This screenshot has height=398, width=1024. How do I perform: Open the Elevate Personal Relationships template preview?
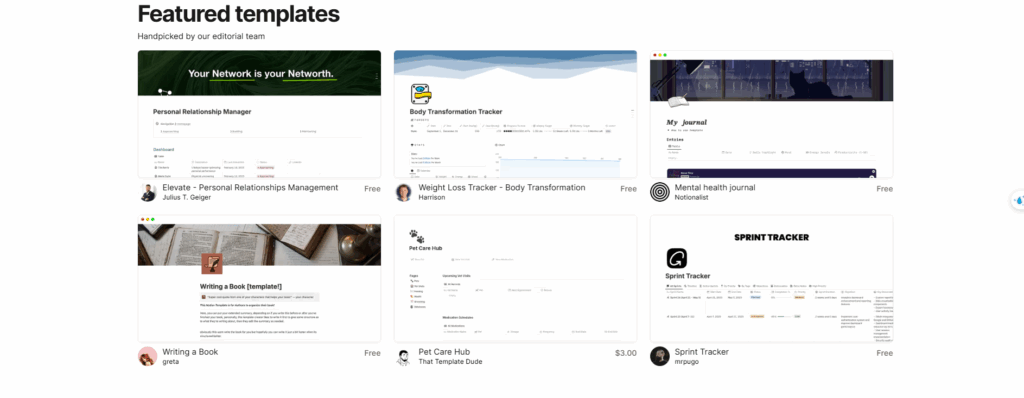(259, 114)
